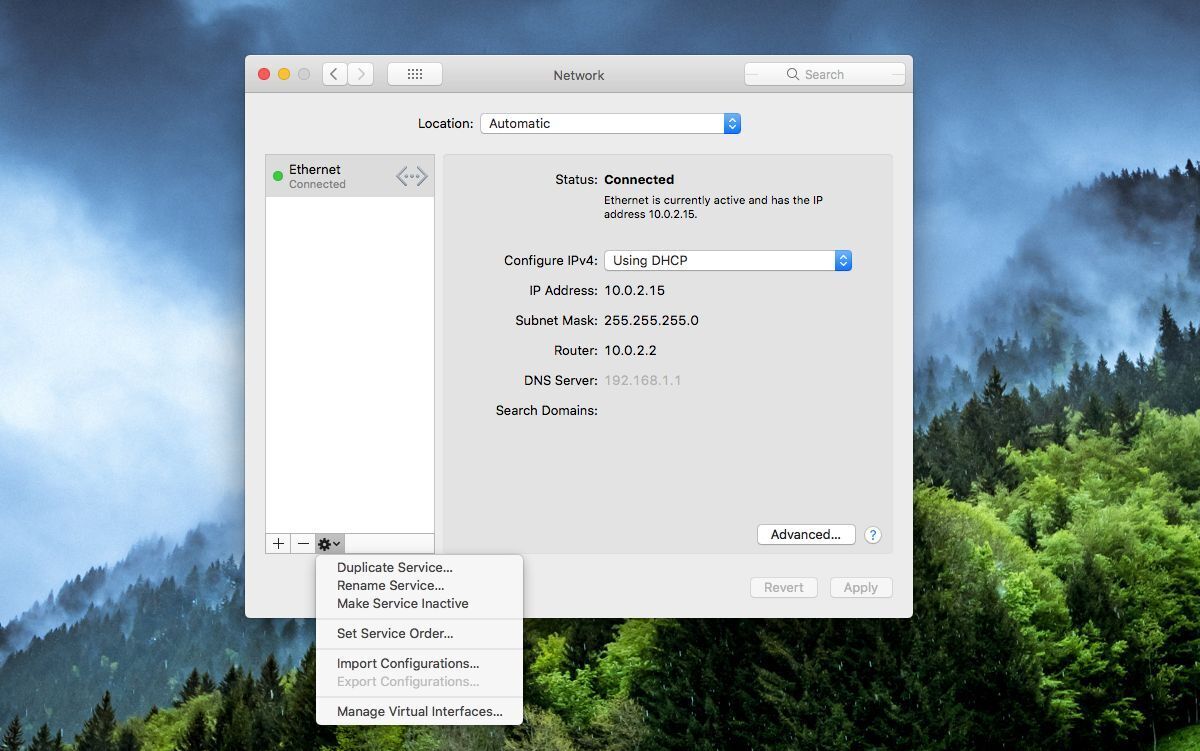The height and width of the screenshot is (751, 1200).
Task: Click the back navigation arrow
Action: (335, 74)
